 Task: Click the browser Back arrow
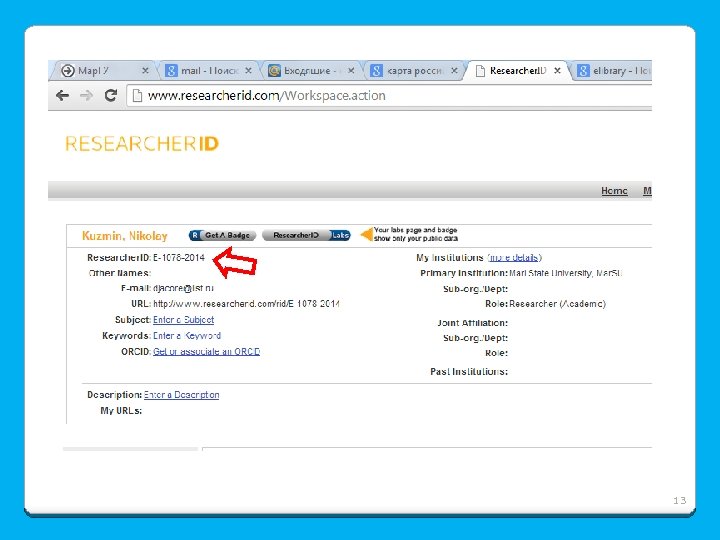click(62, 96)
